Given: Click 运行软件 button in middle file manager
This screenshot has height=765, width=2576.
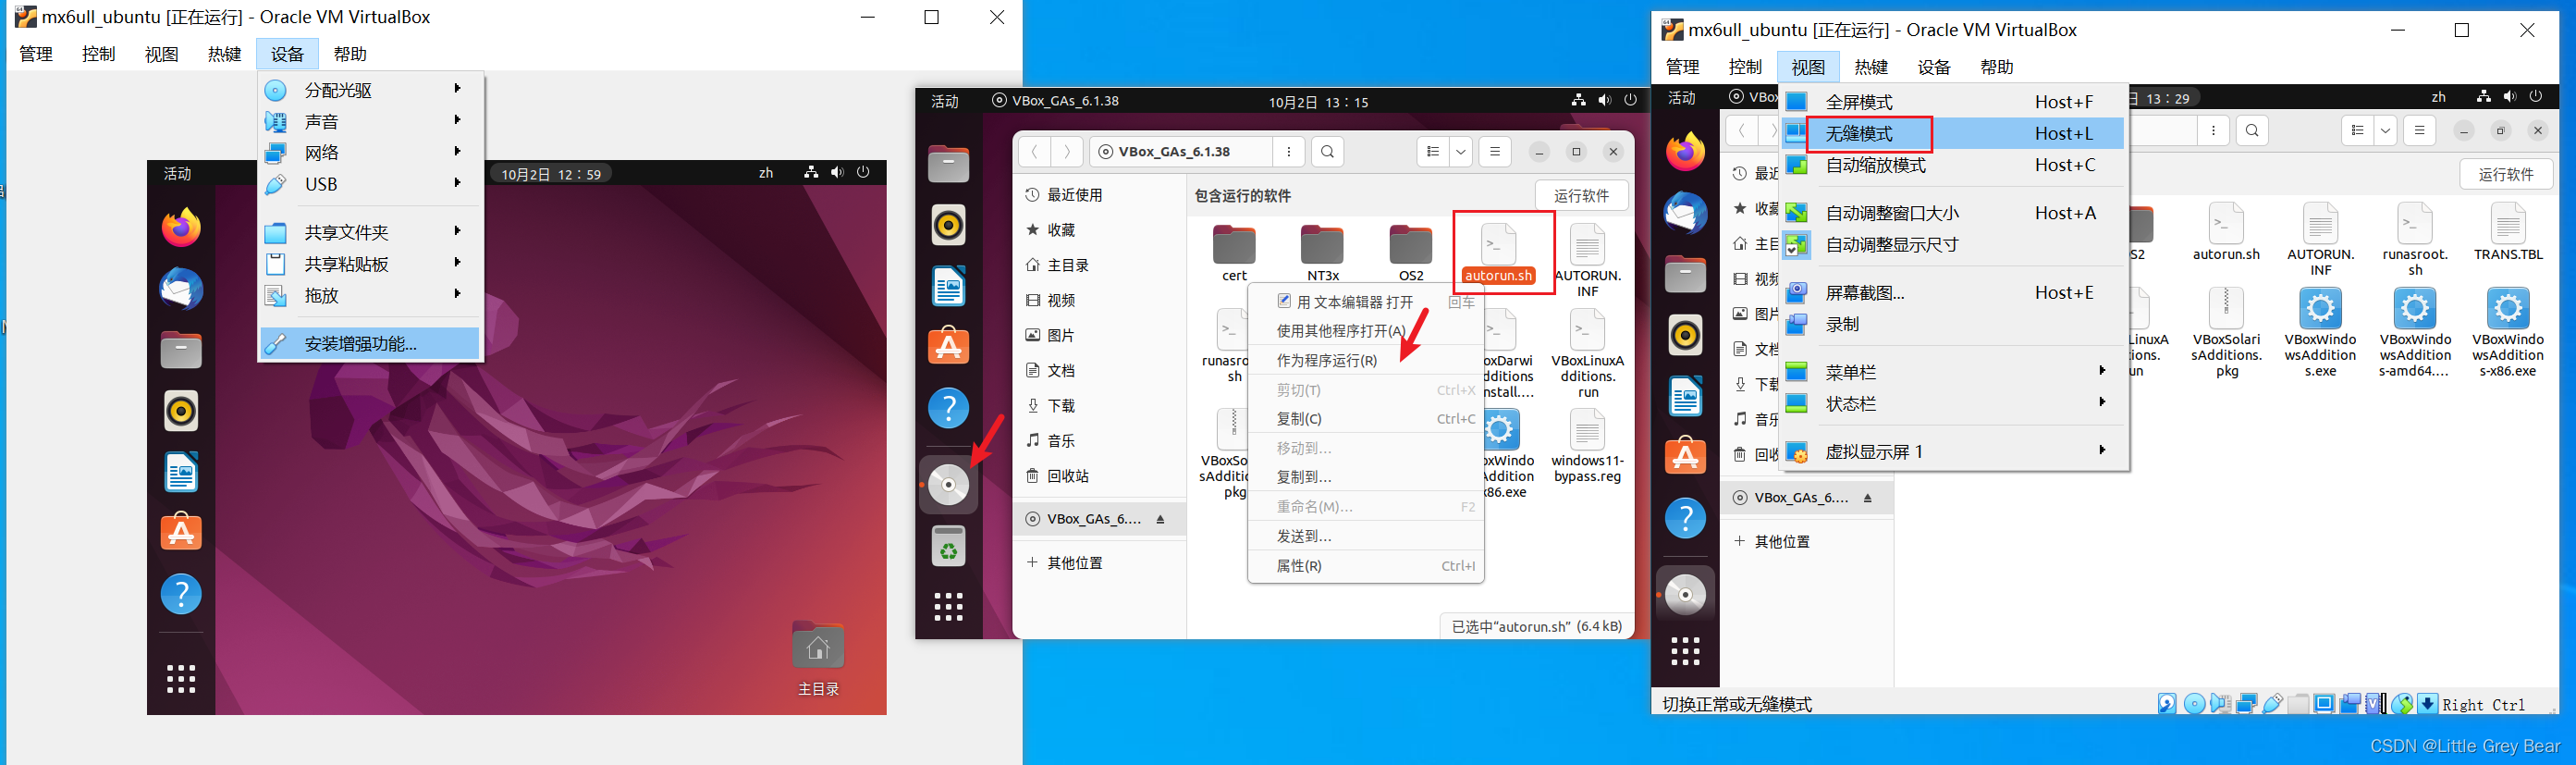Looking at the screenshot, I should [1581, 195].
